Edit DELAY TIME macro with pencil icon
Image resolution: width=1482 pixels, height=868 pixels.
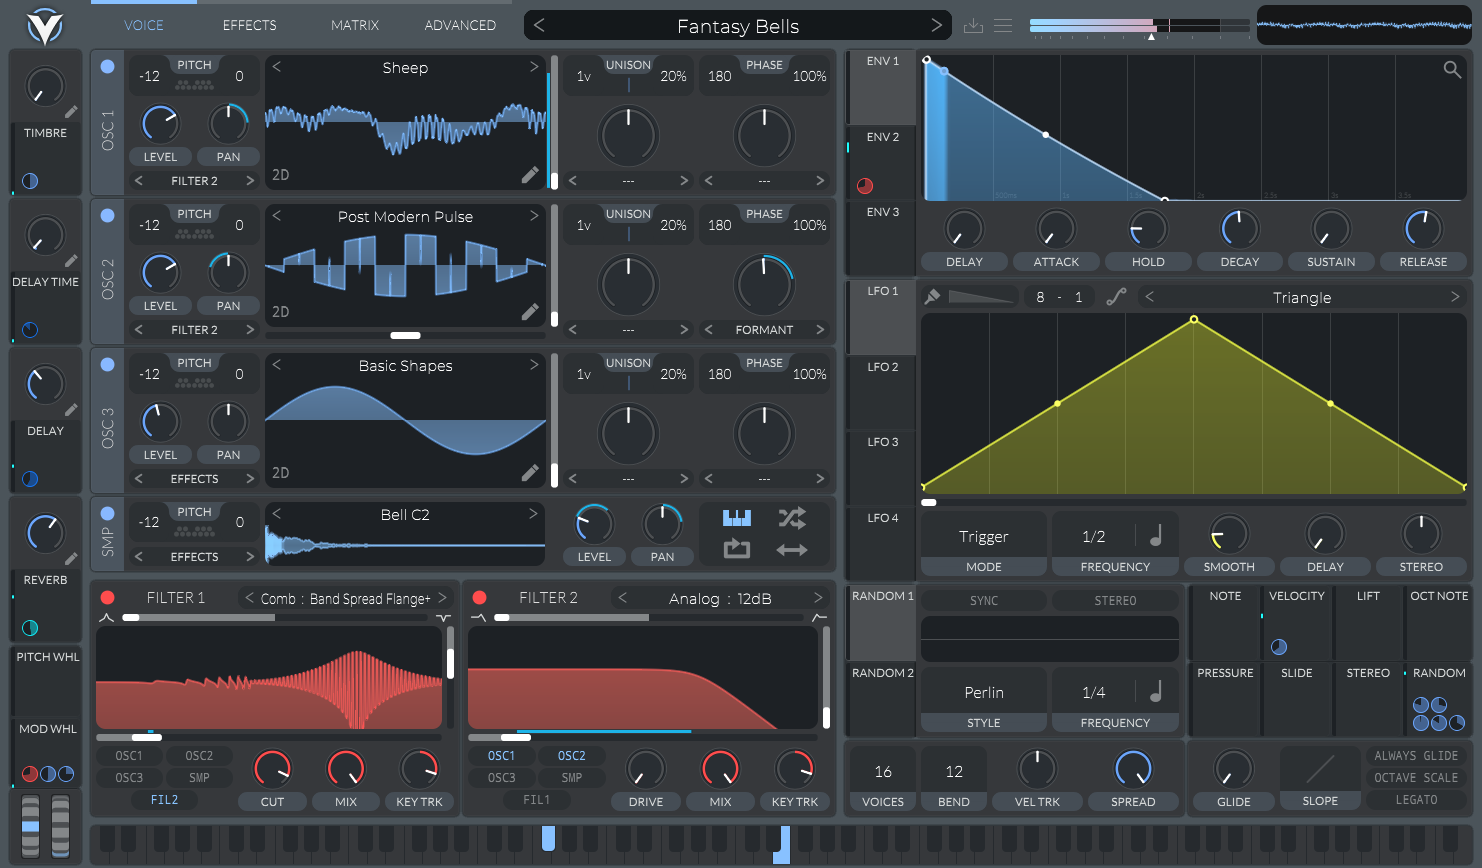coord(71,261)
